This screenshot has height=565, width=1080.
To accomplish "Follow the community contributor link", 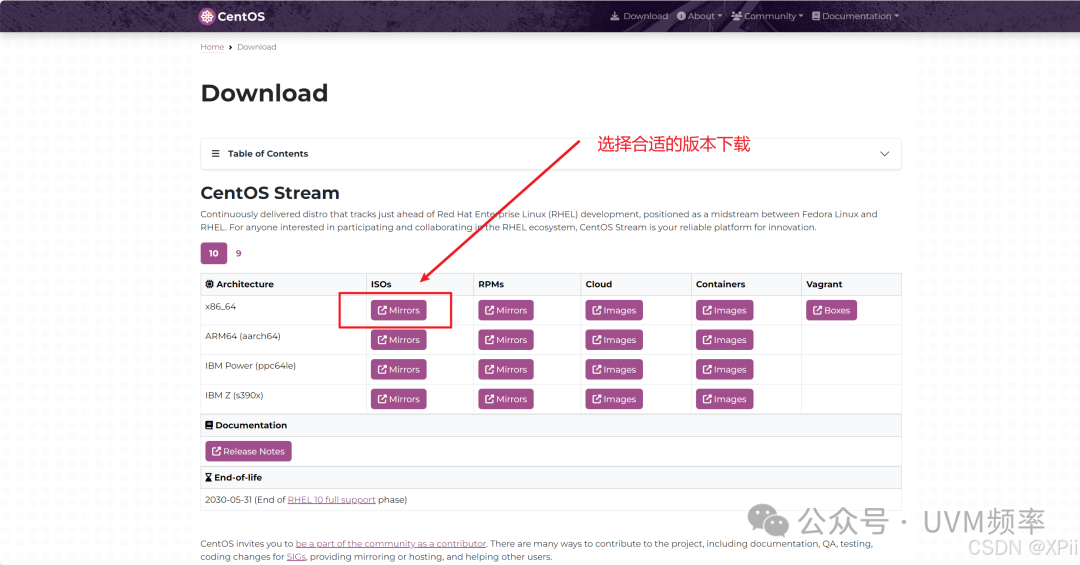I will point(391,544).
